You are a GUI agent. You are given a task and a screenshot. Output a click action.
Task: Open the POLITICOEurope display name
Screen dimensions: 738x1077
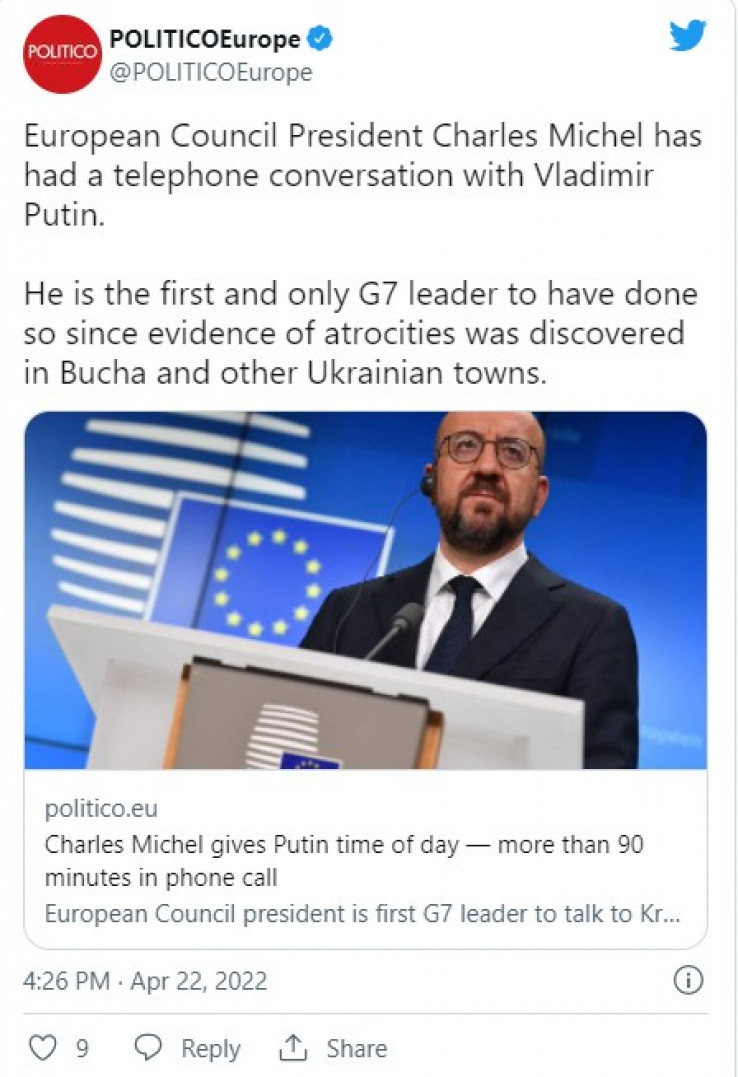pos(204,40)
